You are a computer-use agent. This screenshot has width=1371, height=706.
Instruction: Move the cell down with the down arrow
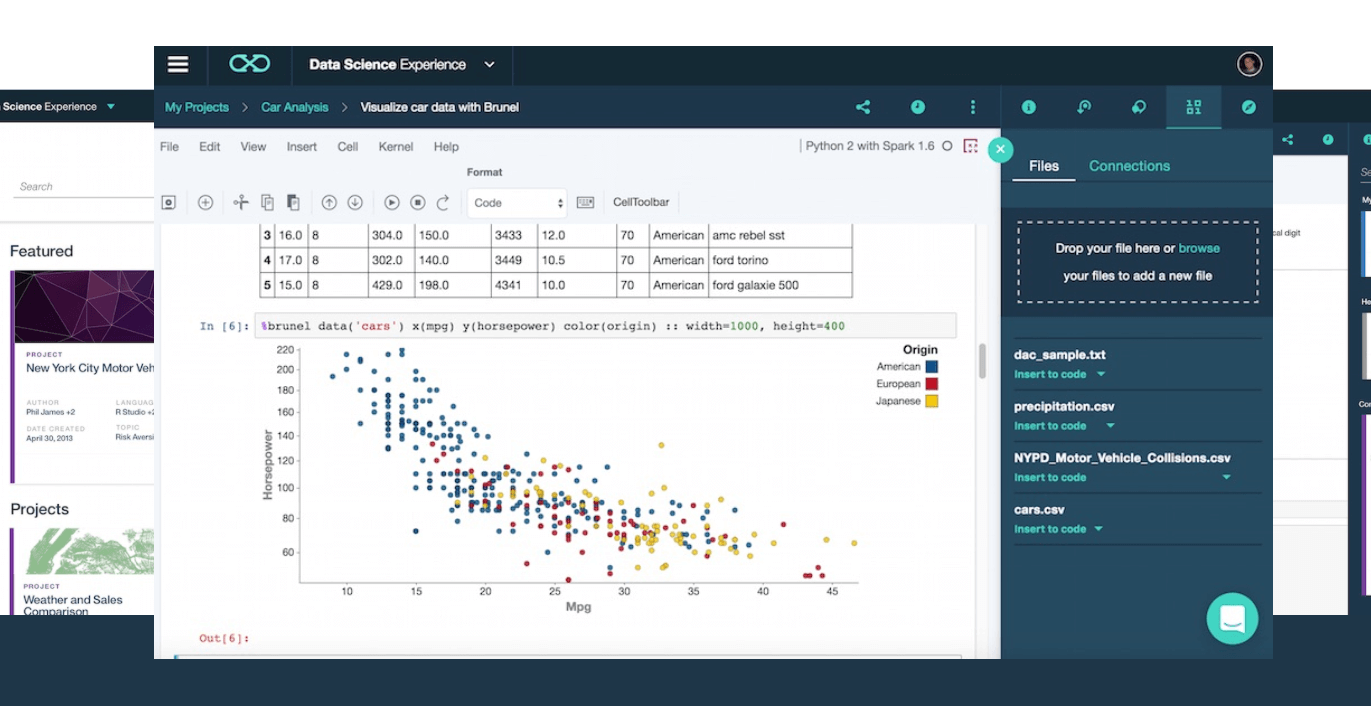pyautogui.click(x=354, y=202)
